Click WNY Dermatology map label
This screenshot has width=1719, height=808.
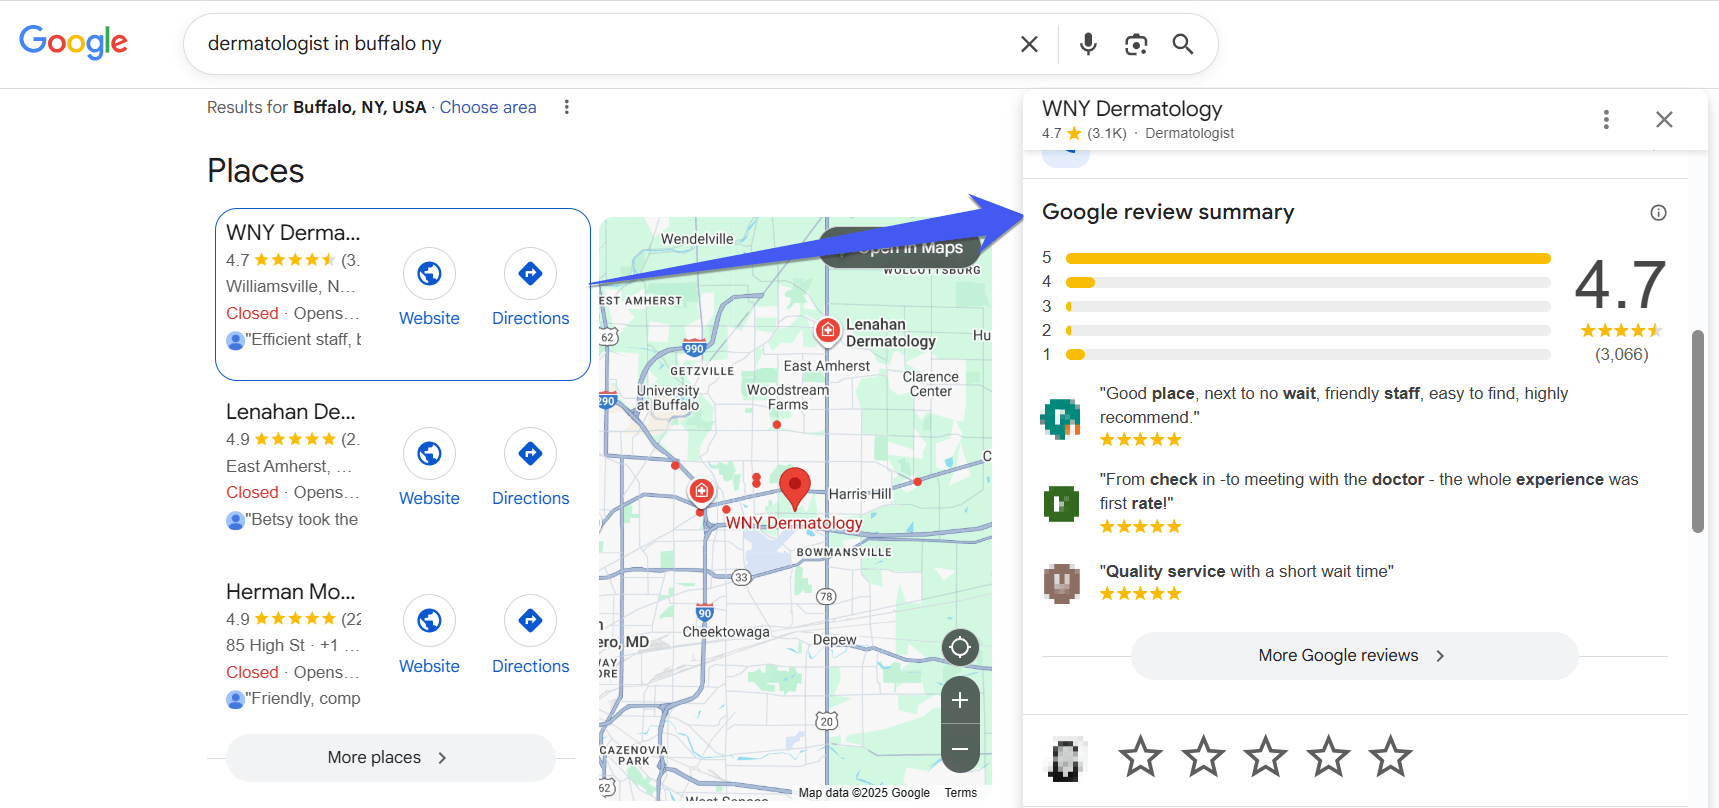(794, 523)
